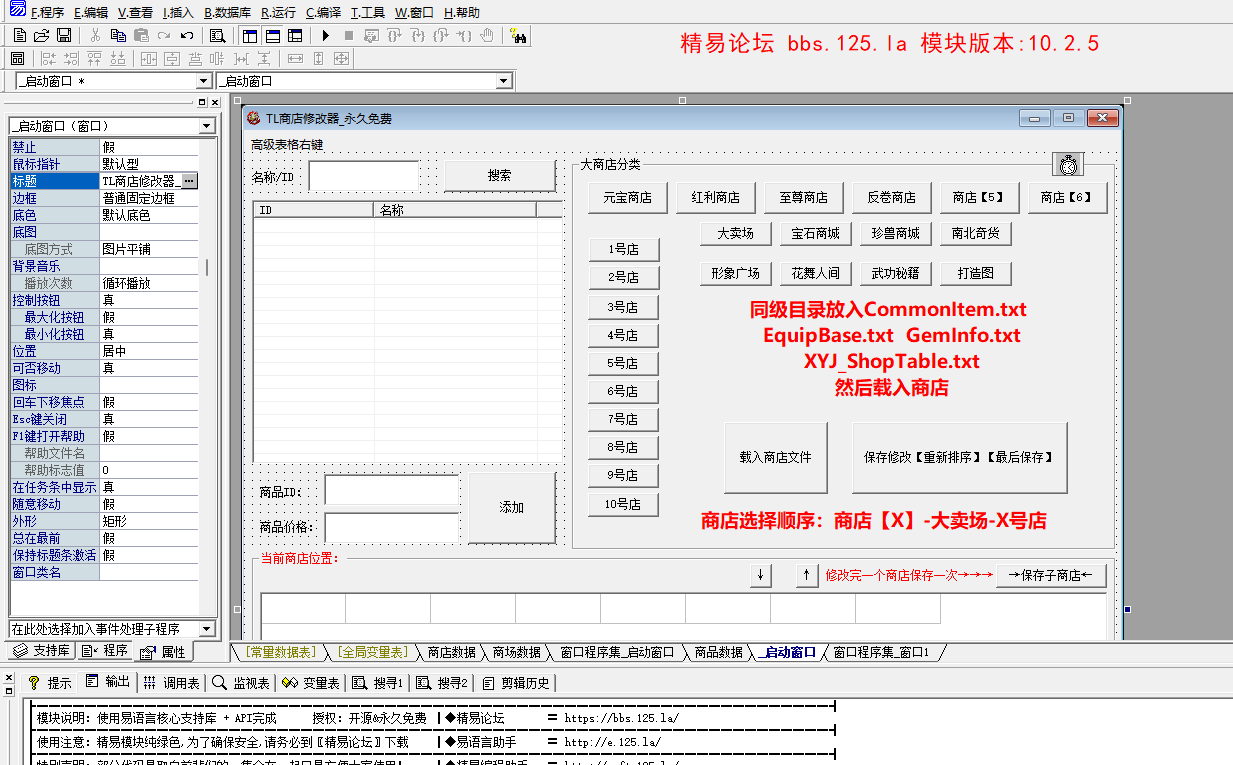Click the timer component icon on form
This screenshot has height=765, width=1233.
click(1069, 164)
